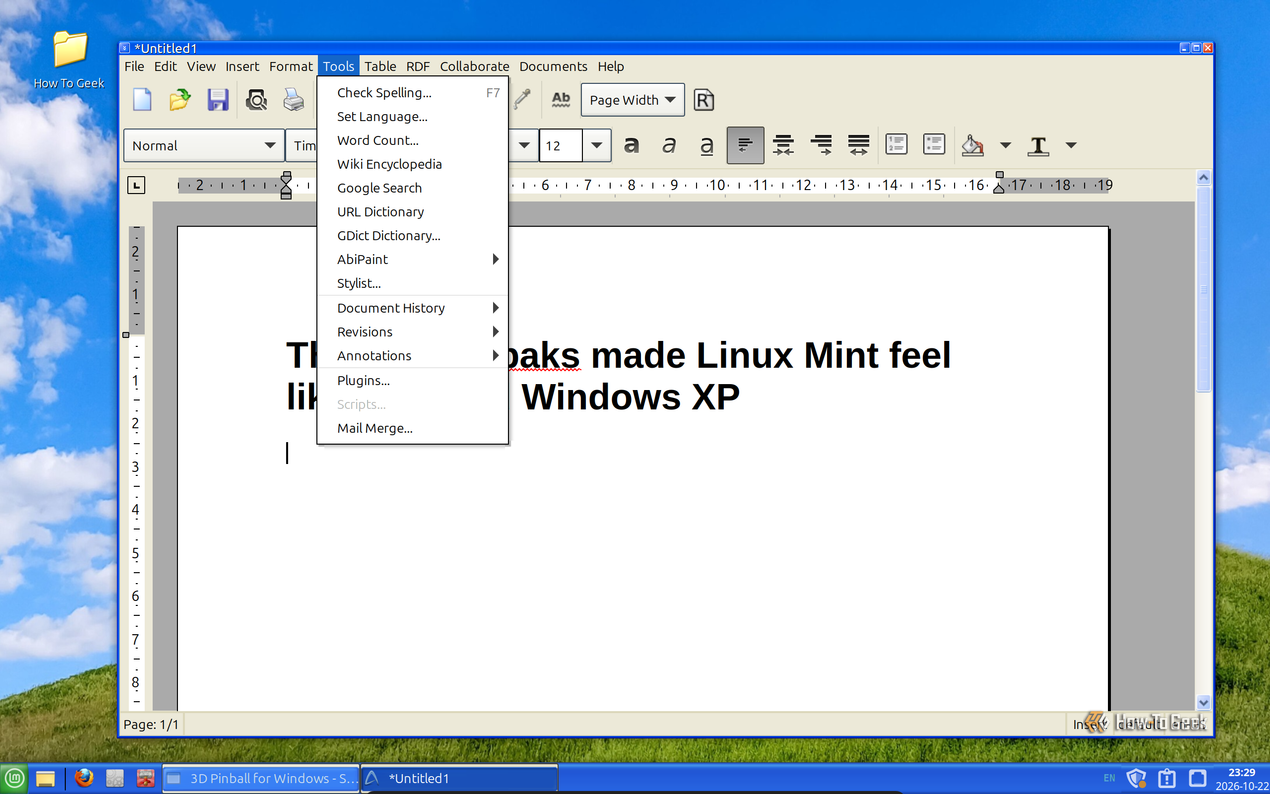
Task: Click the vertical scrollbar down arrow
Action: click(1204, 703)
